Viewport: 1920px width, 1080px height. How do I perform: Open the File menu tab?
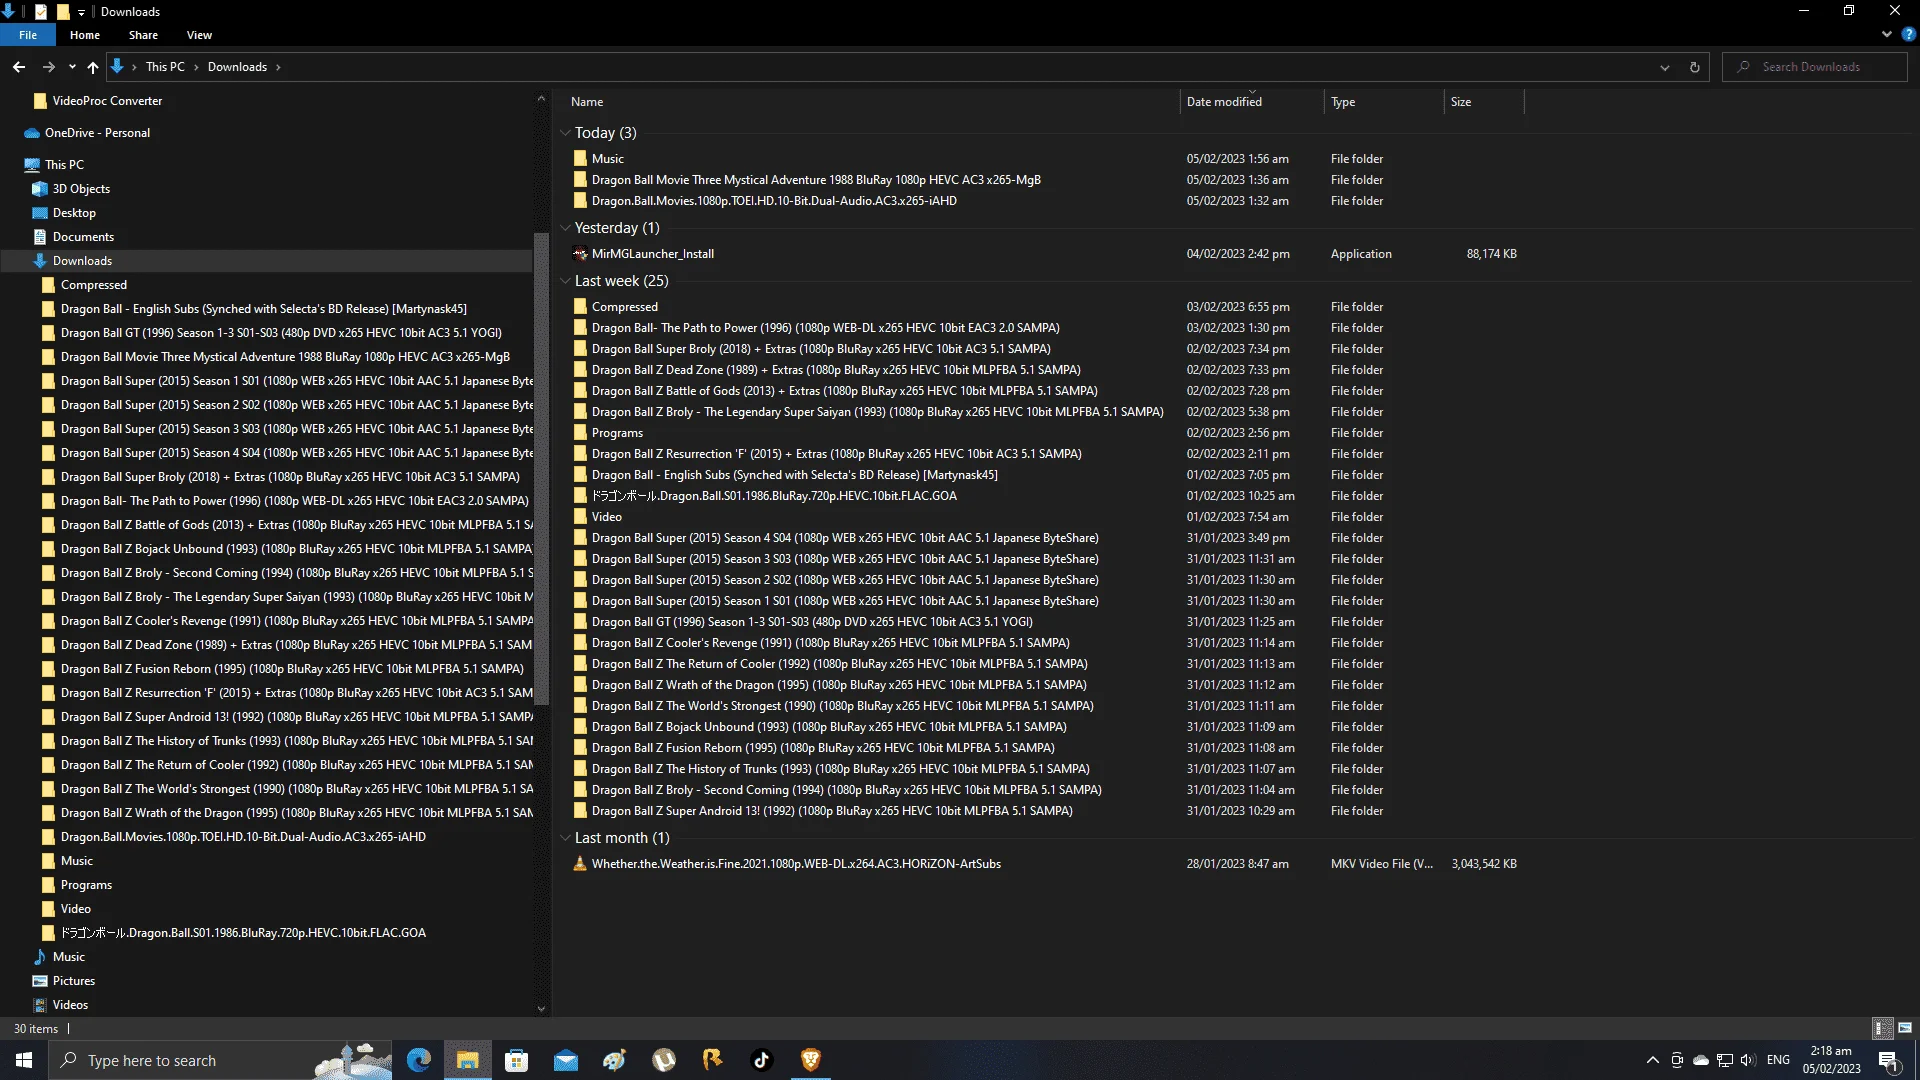28,35
